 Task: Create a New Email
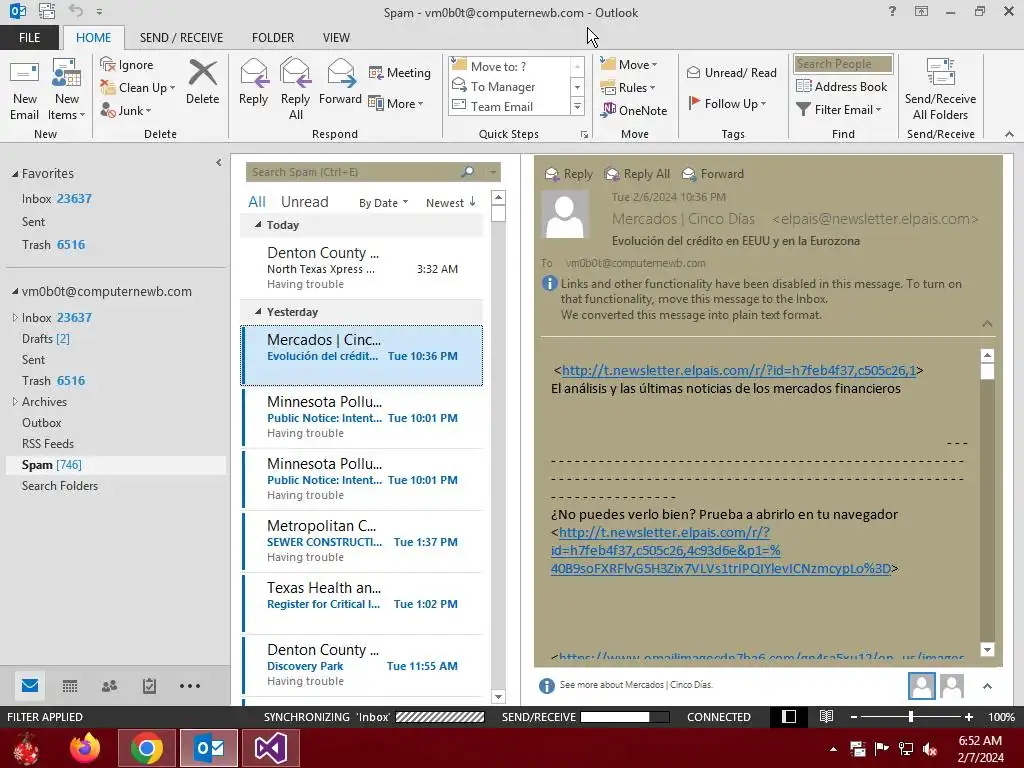pyautogui.click(x=24, y=91)
